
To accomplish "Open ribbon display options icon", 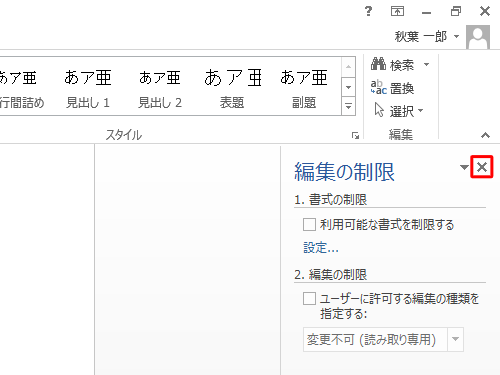I will 397,11.
